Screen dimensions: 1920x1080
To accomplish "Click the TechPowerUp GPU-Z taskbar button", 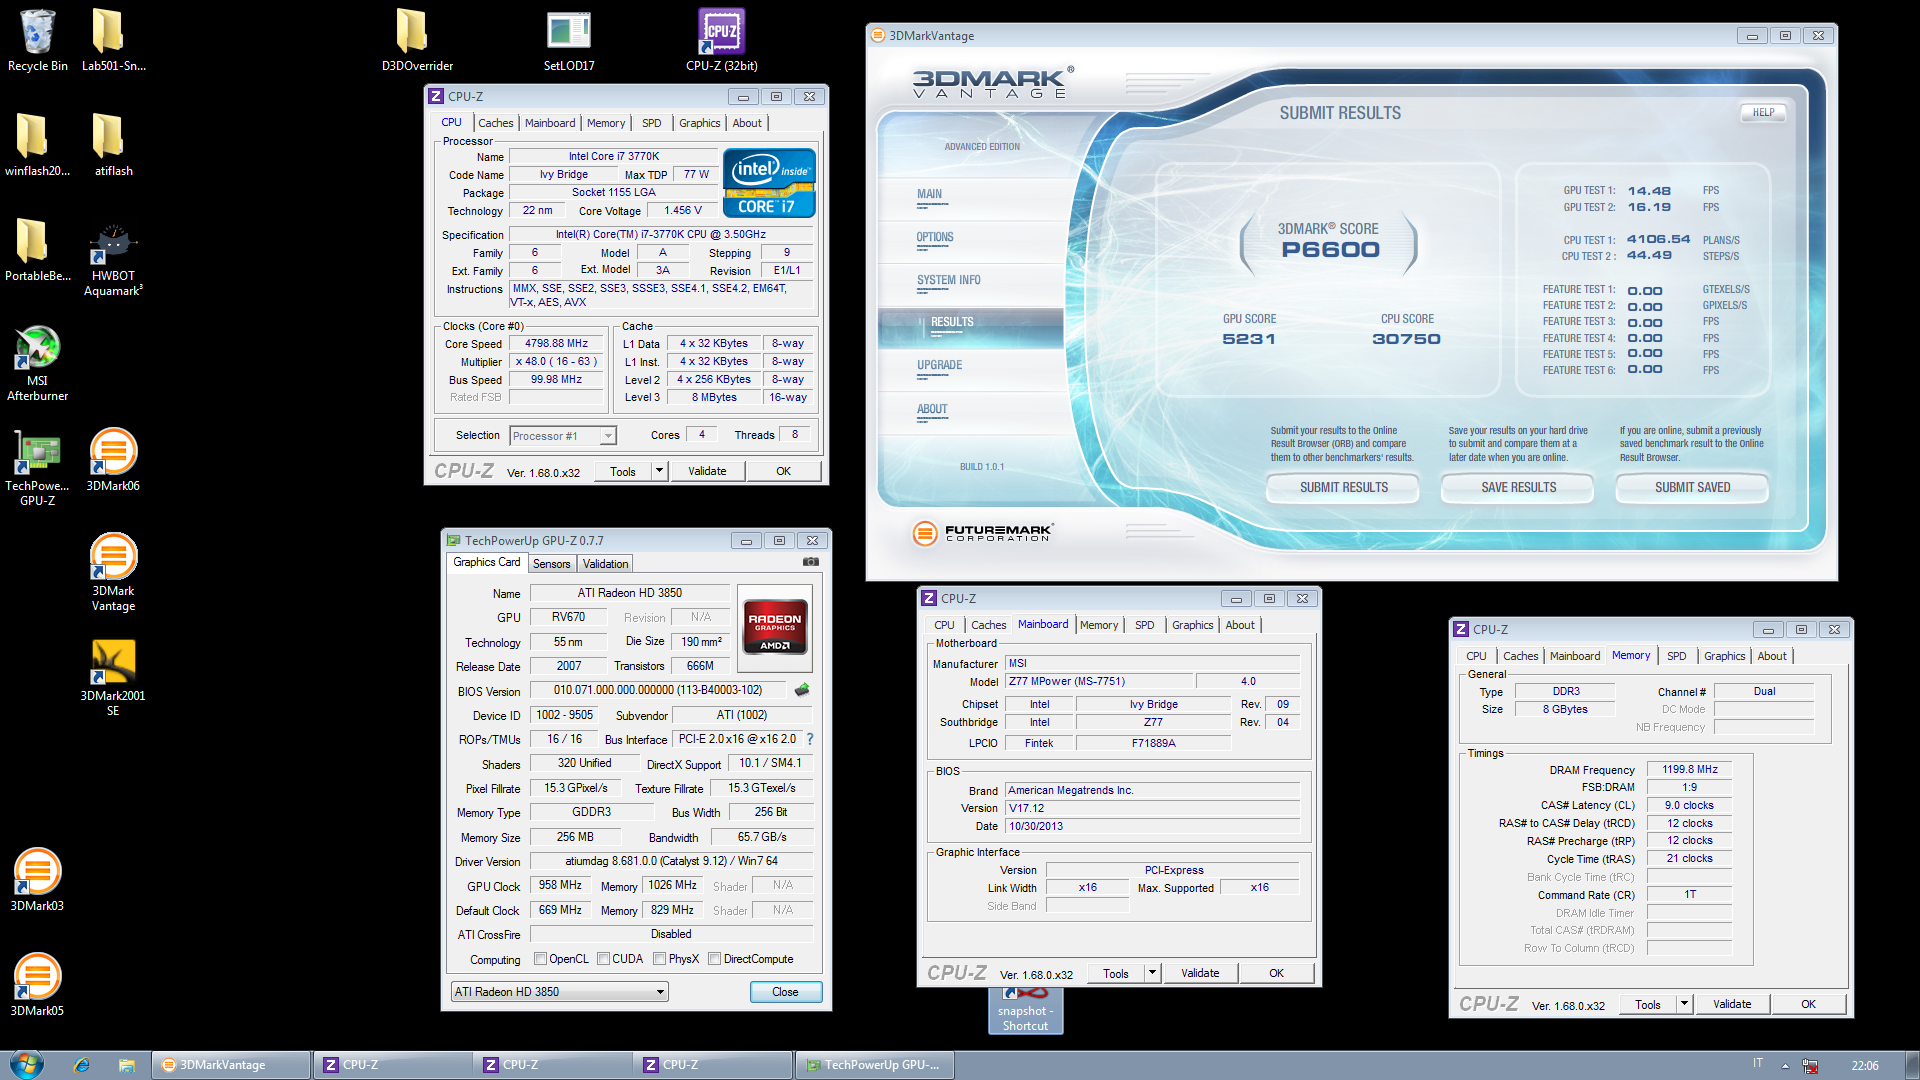I will pos(873,1065).
